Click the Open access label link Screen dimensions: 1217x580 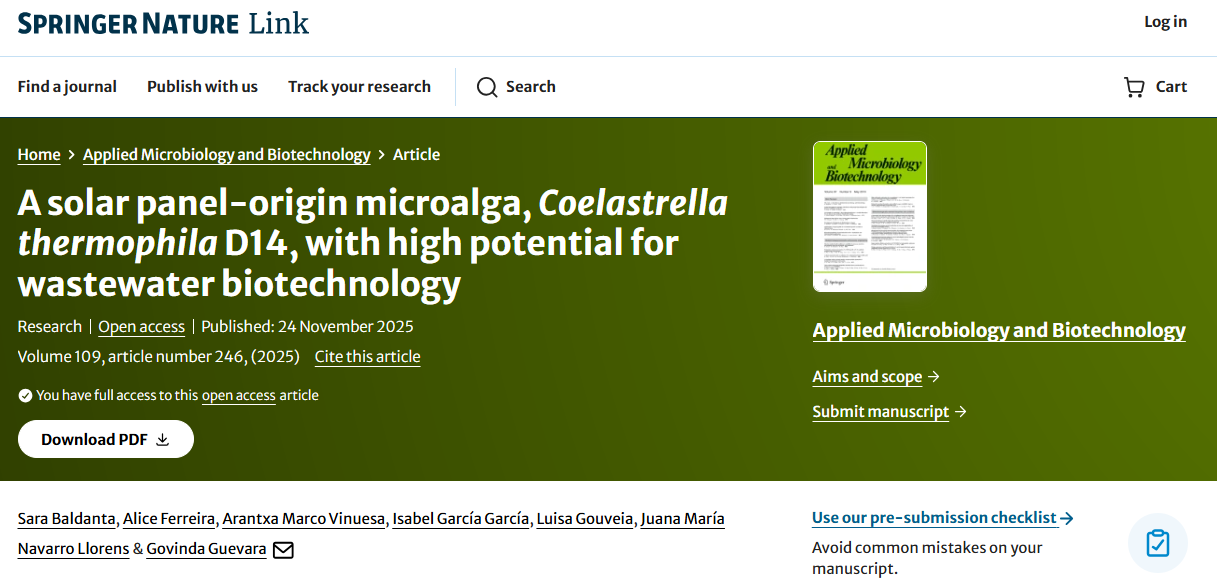(x=141, y=327)
